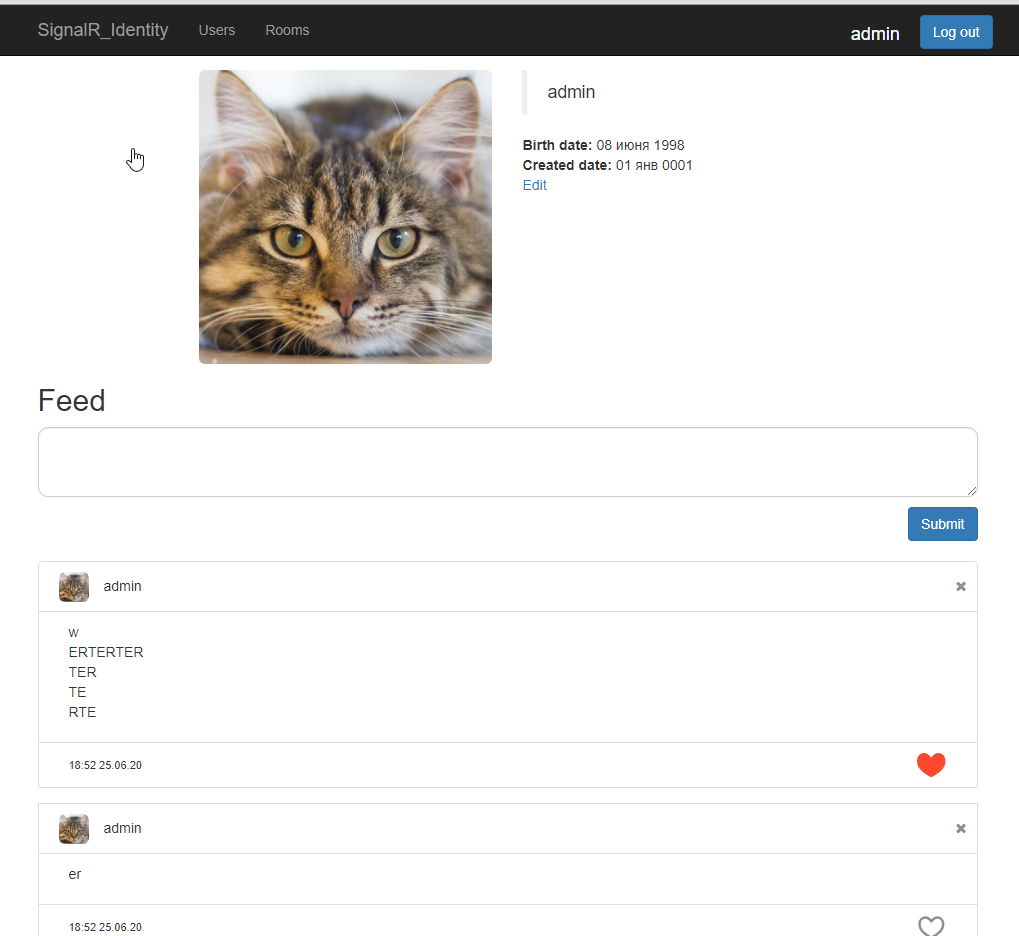Click the admin username in the navbar
The image size is (1019, 936).
[x=874, y=33]
